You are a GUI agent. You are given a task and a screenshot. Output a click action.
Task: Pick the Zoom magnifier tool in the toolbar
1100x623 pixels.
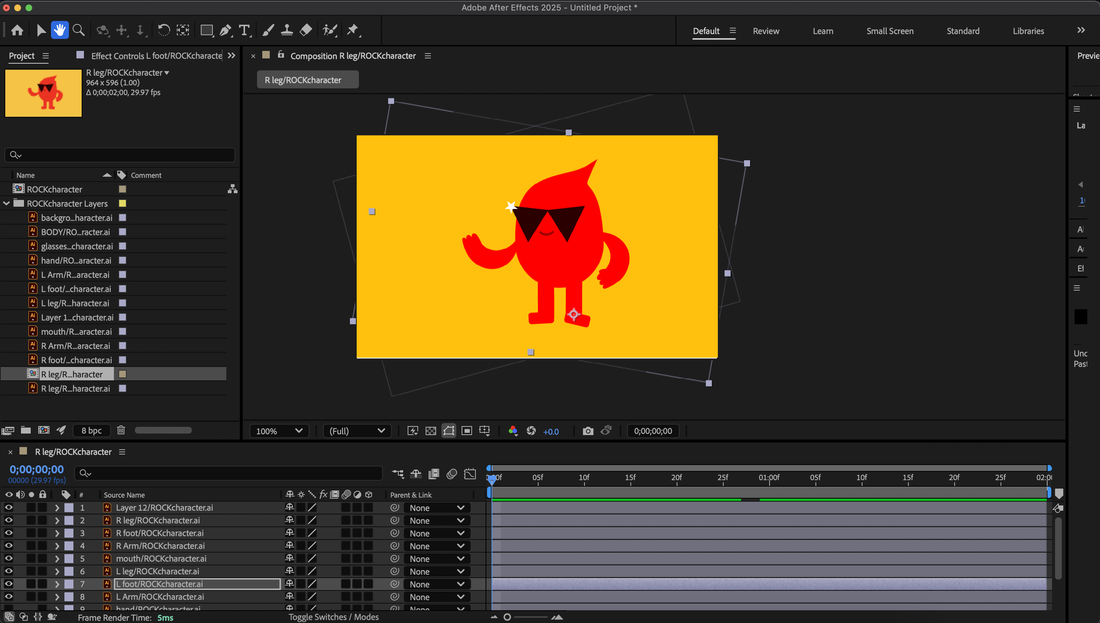click(79, 30)
